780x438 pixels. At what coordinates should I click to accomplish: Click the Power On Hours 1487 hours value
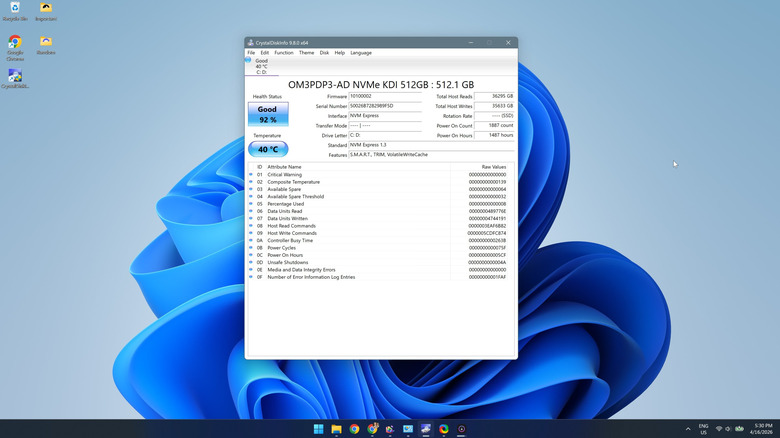pyautogui.click(x=494, y=135)
